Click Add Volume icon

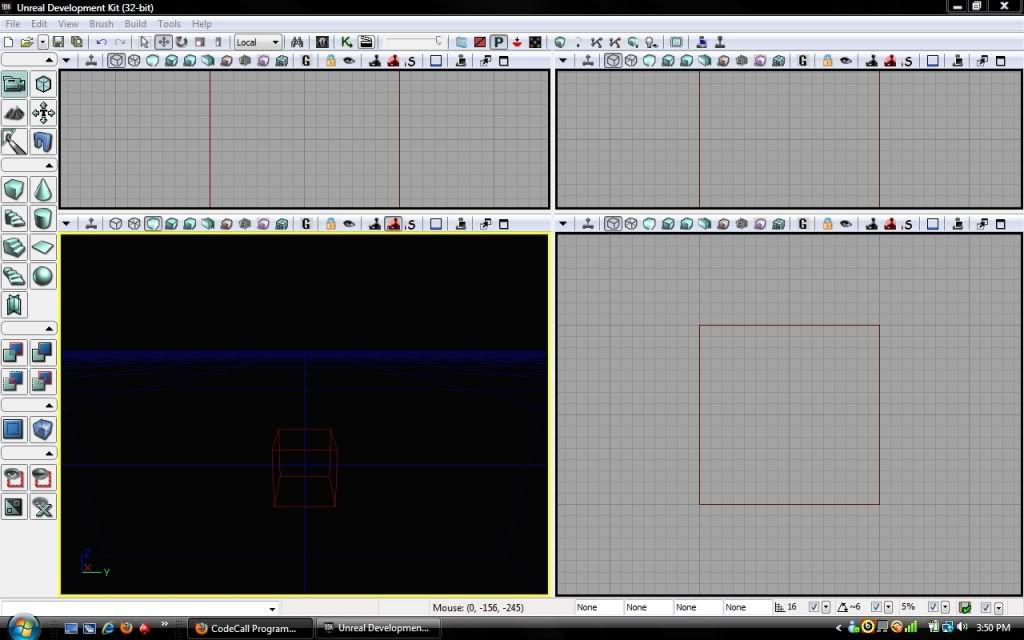coord(43,429)
